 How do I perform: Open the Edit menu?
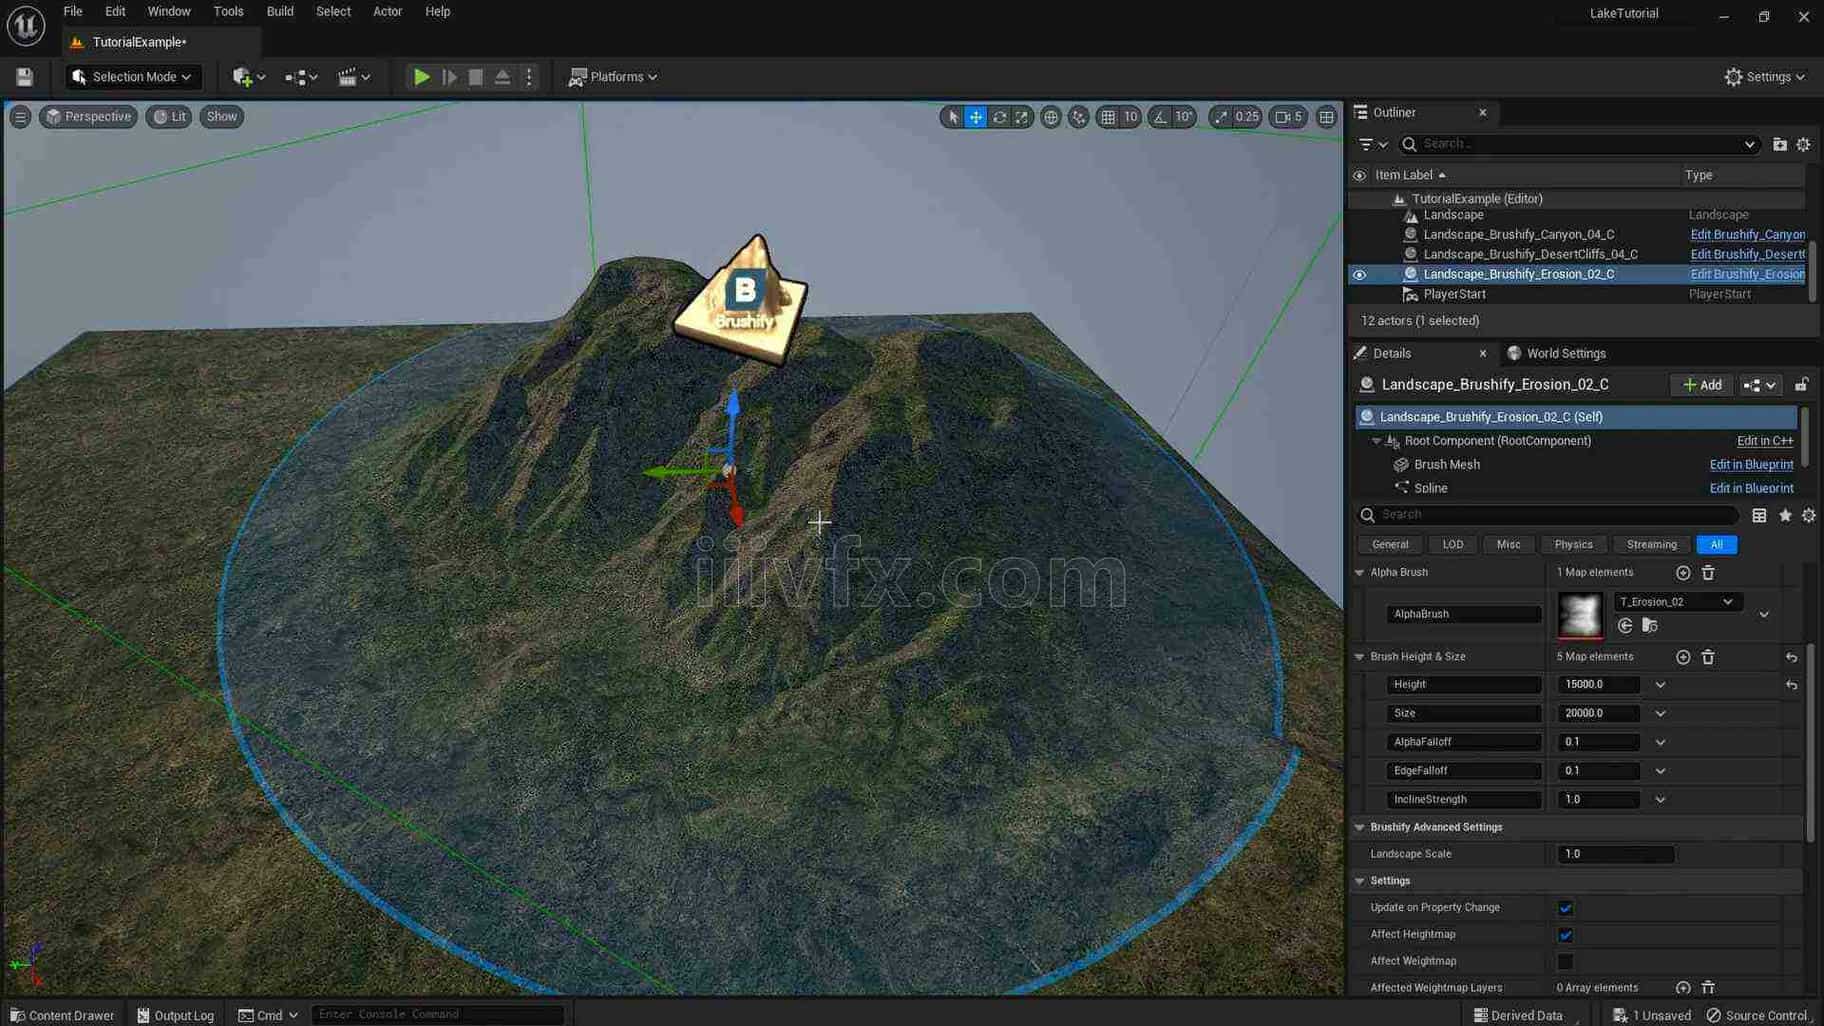click(115, 12)
